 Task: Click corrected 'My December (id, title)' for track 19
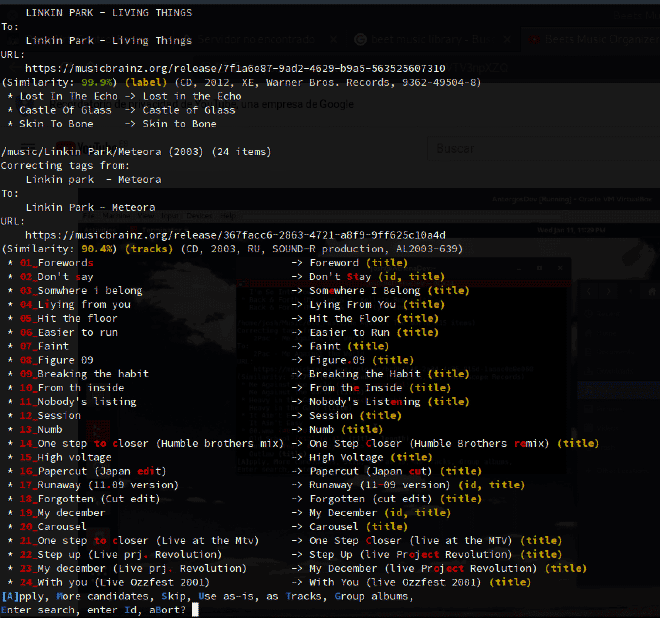click(x=380, y=513)
